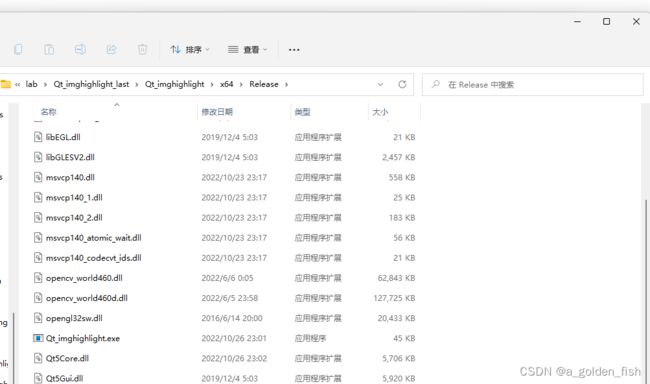
Task: Click the Copy icon in the toolbar
Action: tap(18, 49)
